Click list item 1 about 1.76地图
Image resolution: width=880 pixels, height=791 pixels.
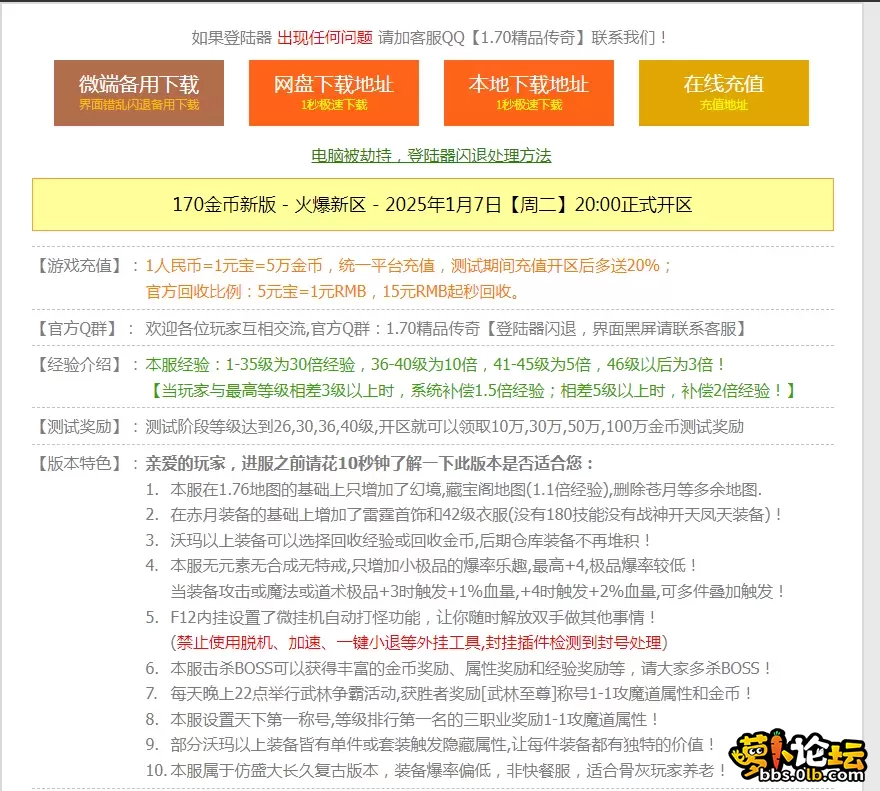point(453,490)
